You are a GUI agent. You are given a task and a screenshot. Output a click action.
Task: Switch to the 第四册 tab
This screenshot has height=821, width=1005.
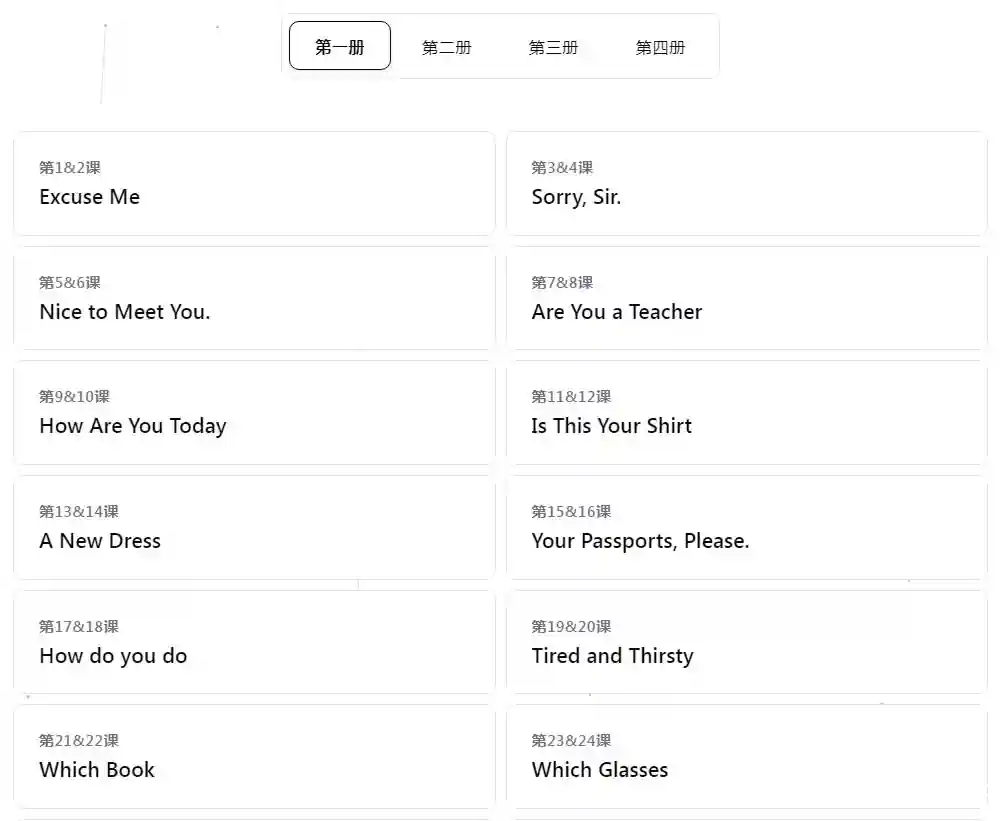661,47
